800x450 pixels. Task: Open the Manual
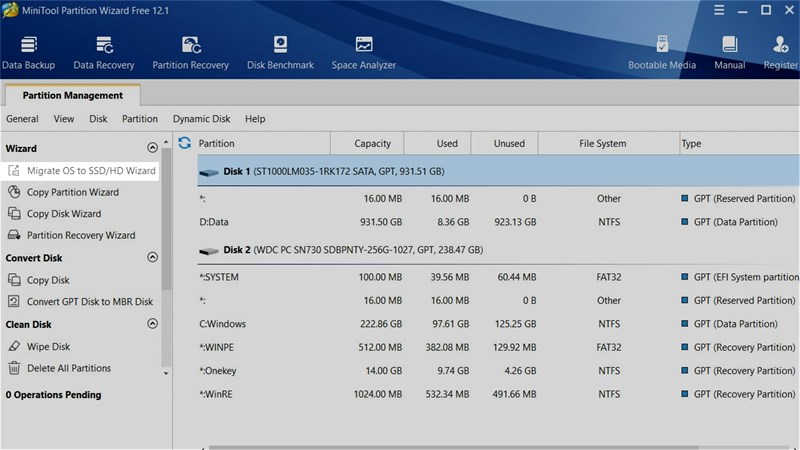tap(730, 53)
